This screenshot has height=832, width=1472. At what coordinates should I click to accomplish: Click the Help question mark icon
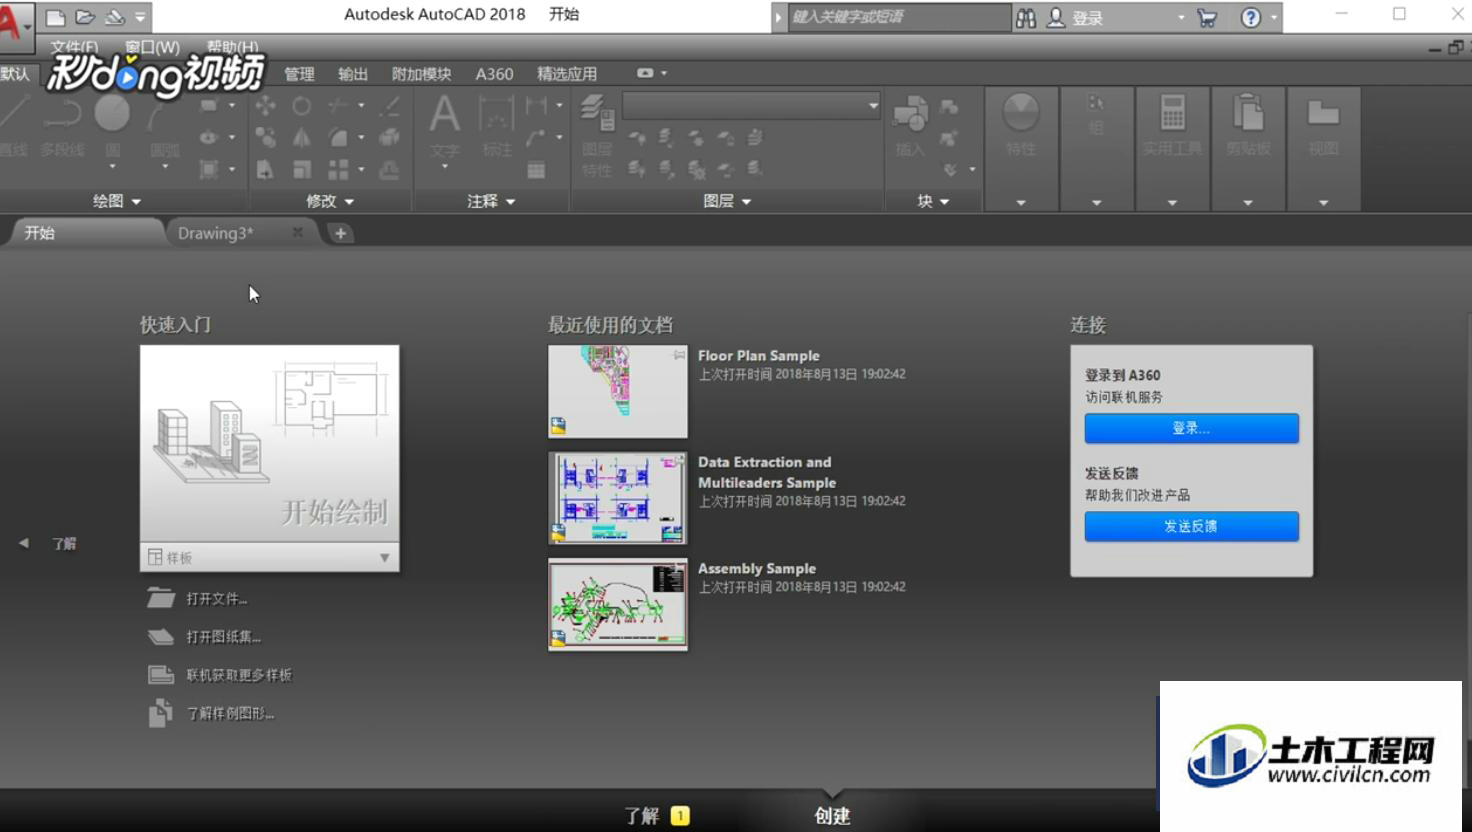tap(1251, 18)
